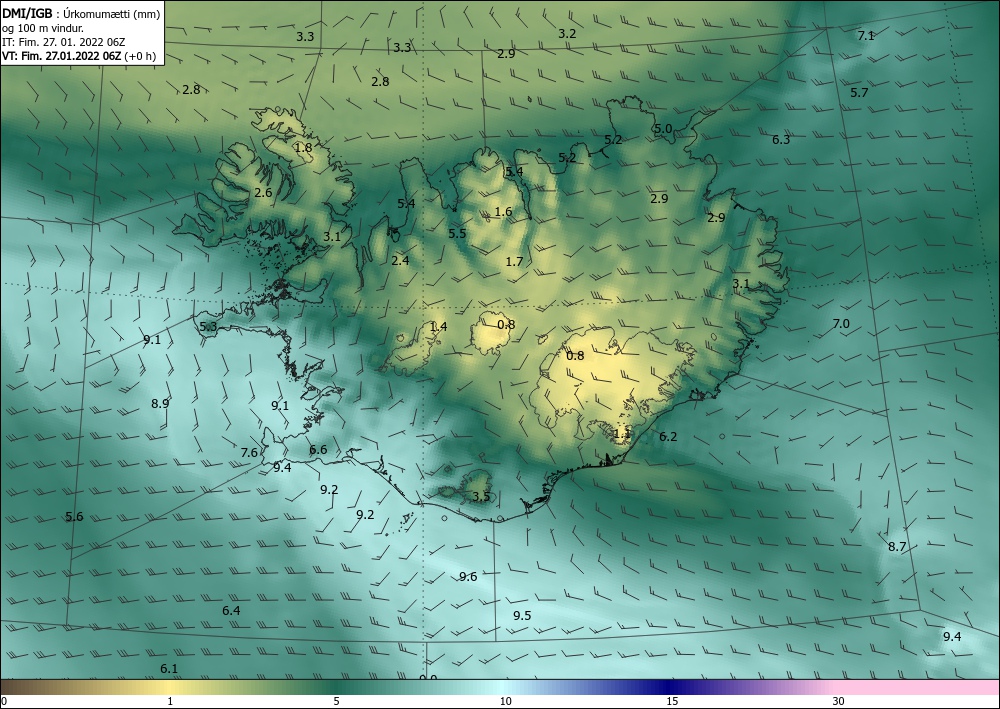Click the 6.2 value near the southeast coast
Screen dimensions: 1000x709
[668, 437]
